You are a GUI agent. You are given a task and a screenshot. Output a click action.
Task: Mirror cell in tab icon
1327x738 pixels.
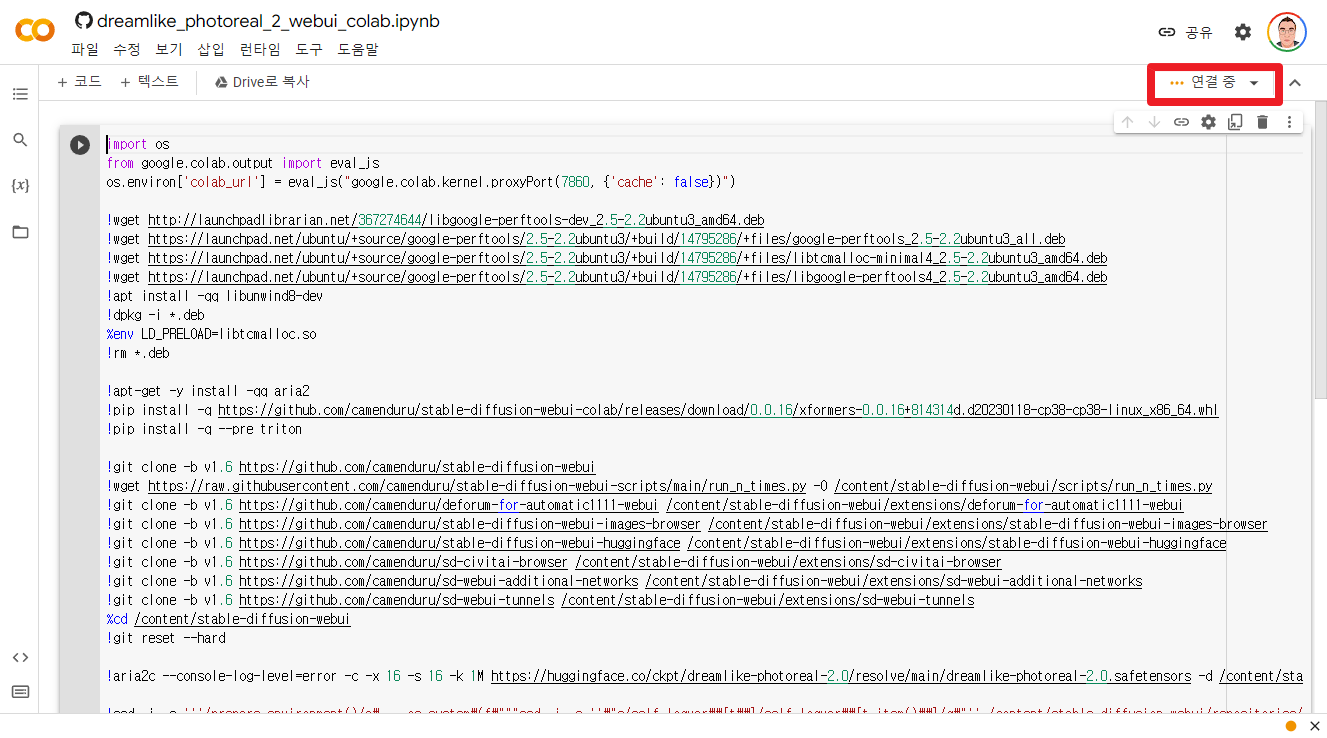1235,122
